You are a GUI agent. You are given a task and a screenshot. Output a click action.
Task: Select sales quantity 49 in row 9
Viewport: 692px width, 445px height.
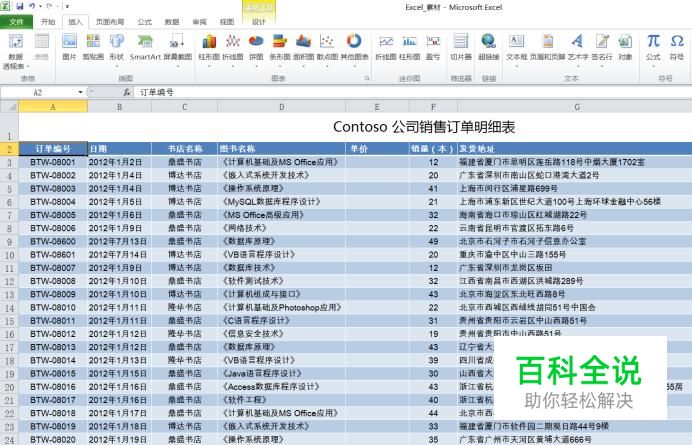pyautogui.click(x=433, y=241)
